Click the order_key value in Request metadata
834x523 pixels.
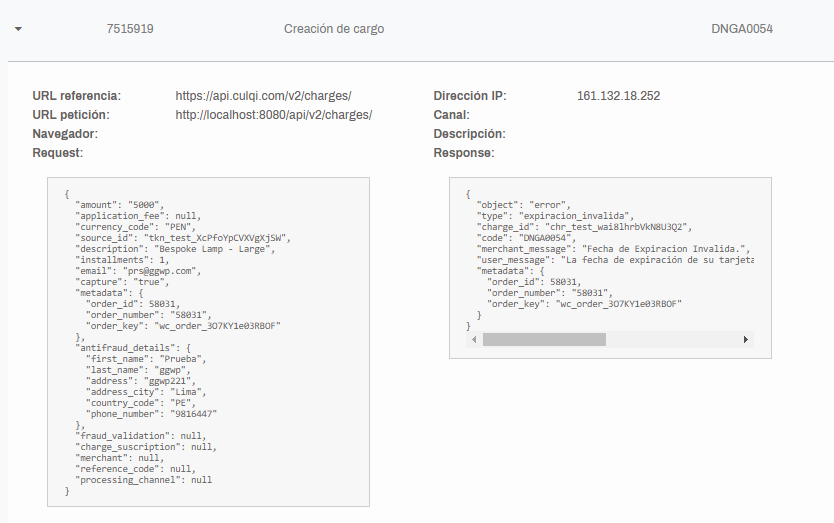coord(217,326)
